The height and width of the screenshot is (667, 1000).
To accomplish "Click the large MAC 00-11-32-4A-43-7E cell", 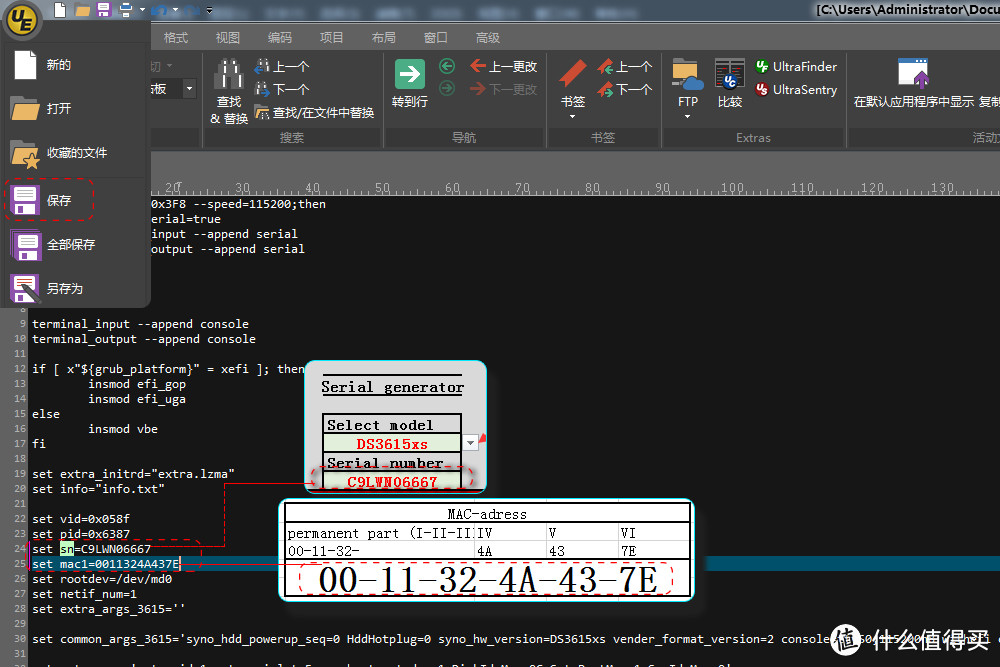I will coord(487,580).
